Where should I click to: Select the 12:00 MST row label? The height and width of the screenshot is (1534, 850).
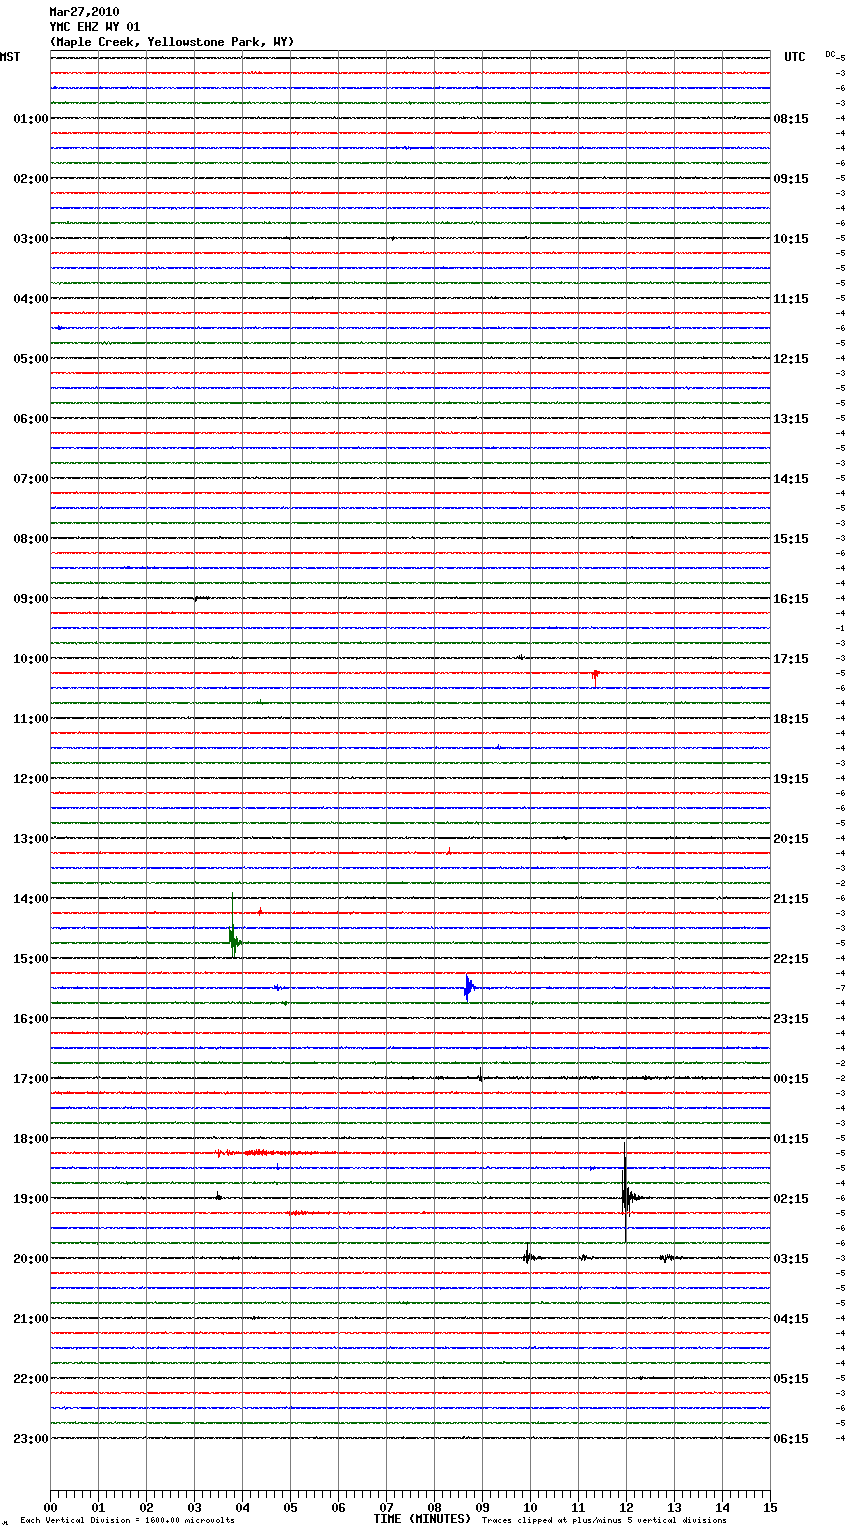pos(31,779)
